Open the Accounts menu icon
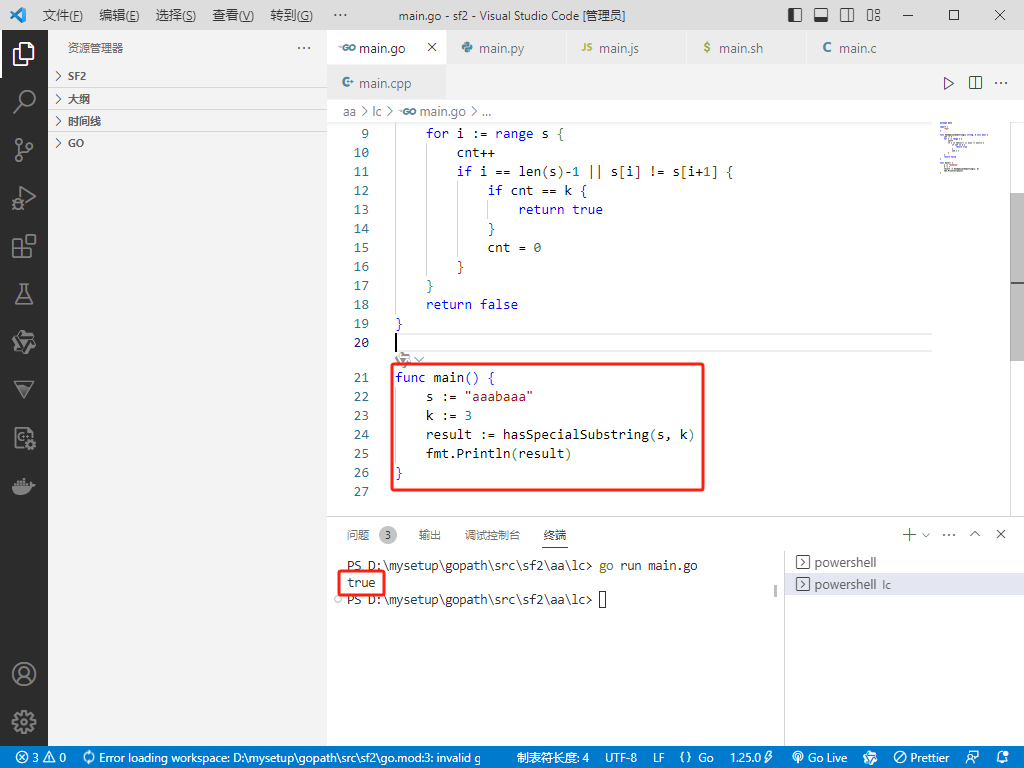Image resolution: width=1024 pixels, height=768 pixels. (24, 674)
